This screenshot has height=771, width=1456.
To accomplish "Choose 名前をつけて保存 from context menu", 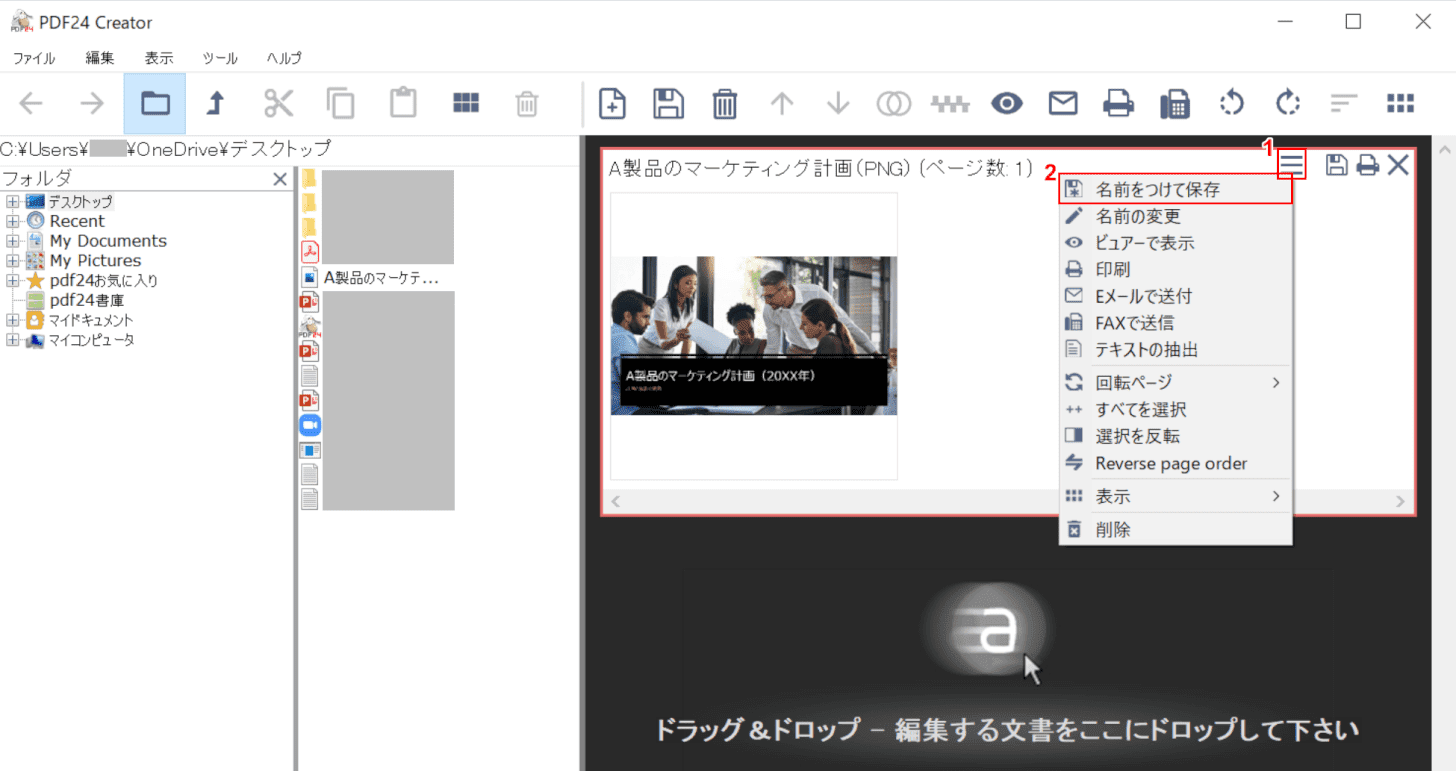I will coord(1176,189).
